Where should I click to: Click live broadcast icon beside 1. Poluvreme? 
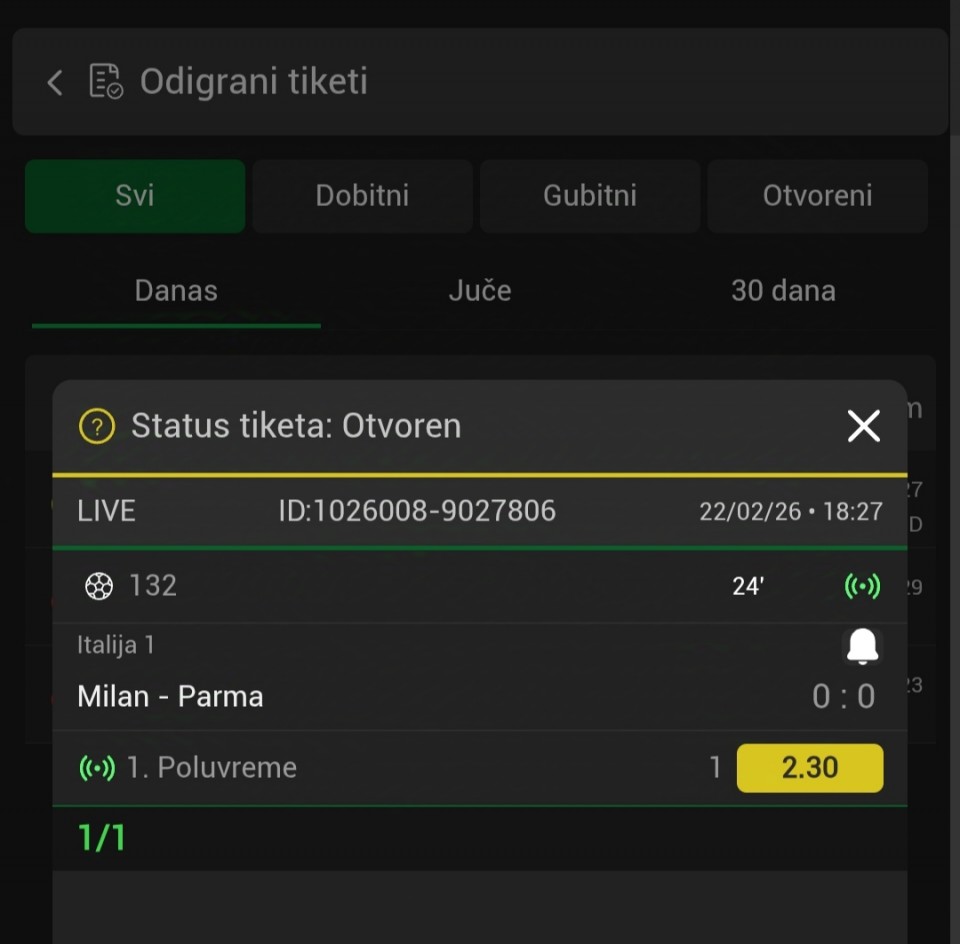point(97,768)
